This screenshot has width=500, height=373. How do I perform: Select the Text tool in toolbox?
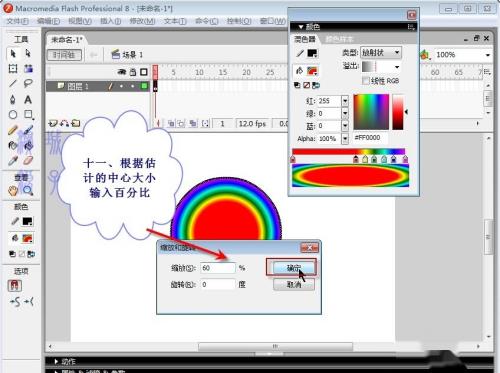tap(28, 100)
